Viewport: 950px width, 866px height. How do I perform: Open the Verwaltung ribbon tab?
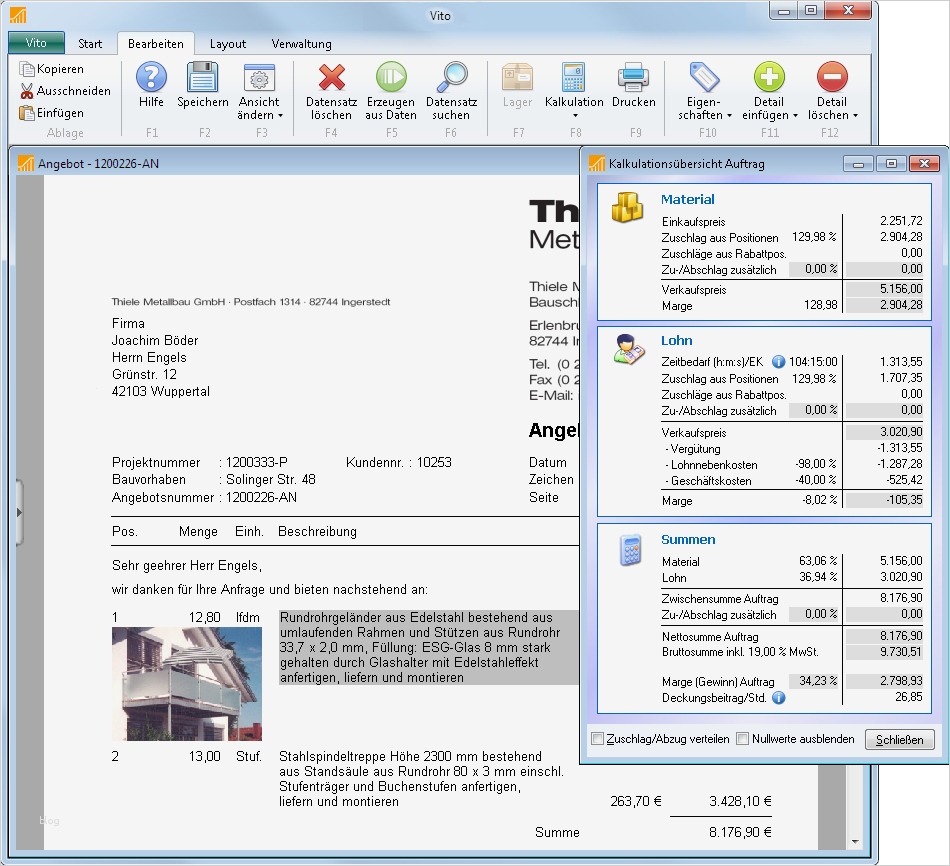pyautogui.click(x=301, y=44)
